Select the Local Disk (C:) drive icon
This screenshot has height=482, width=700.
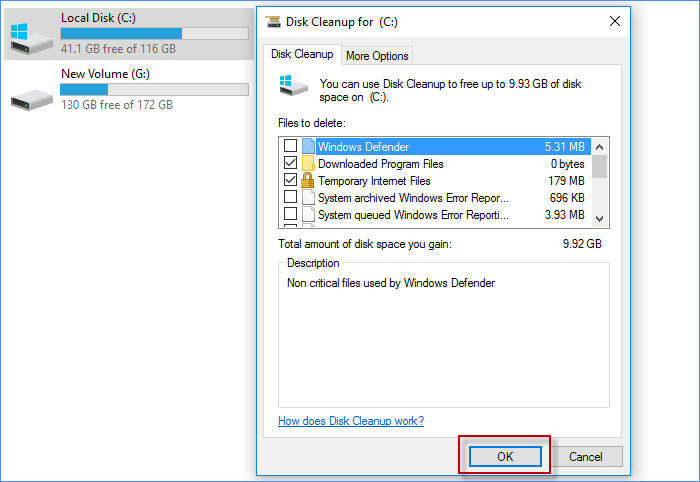(31, 39)
